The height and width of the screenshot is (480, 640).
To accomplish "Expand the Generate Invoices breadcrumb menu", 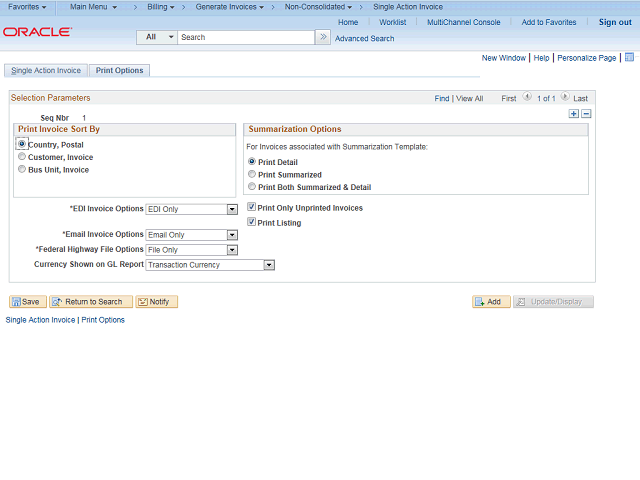I will [x=229, y=7].
